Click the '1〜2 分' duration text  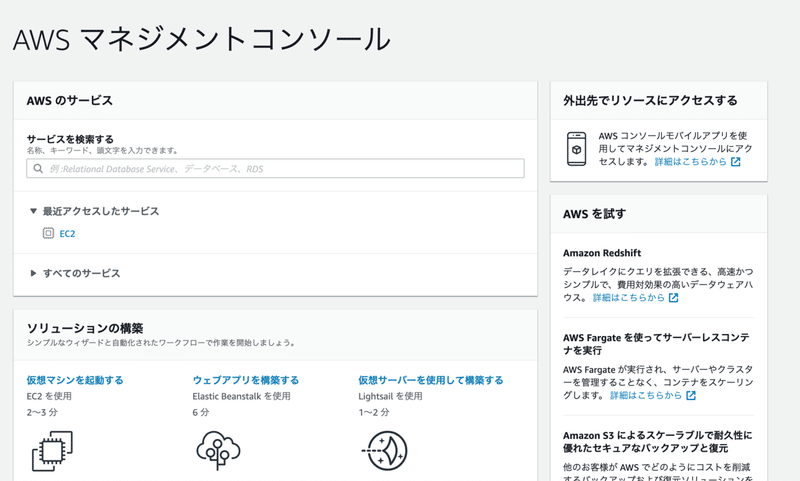pos(373,412)
